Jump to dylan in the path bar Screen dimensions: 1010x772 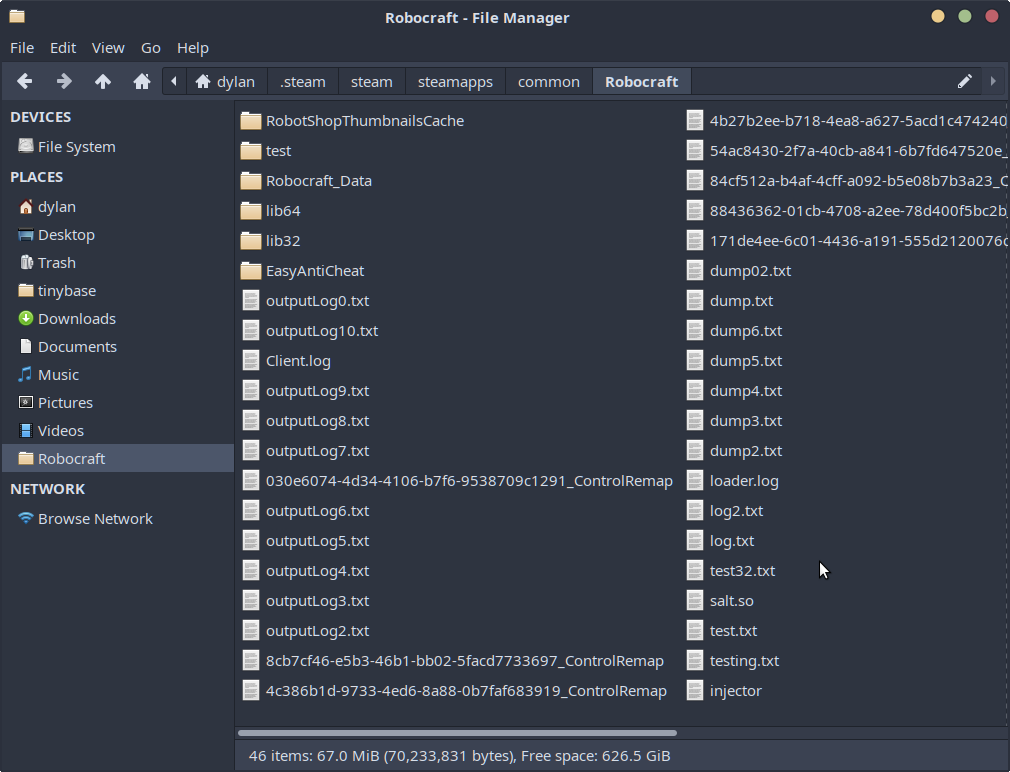[x=226, y=82]
